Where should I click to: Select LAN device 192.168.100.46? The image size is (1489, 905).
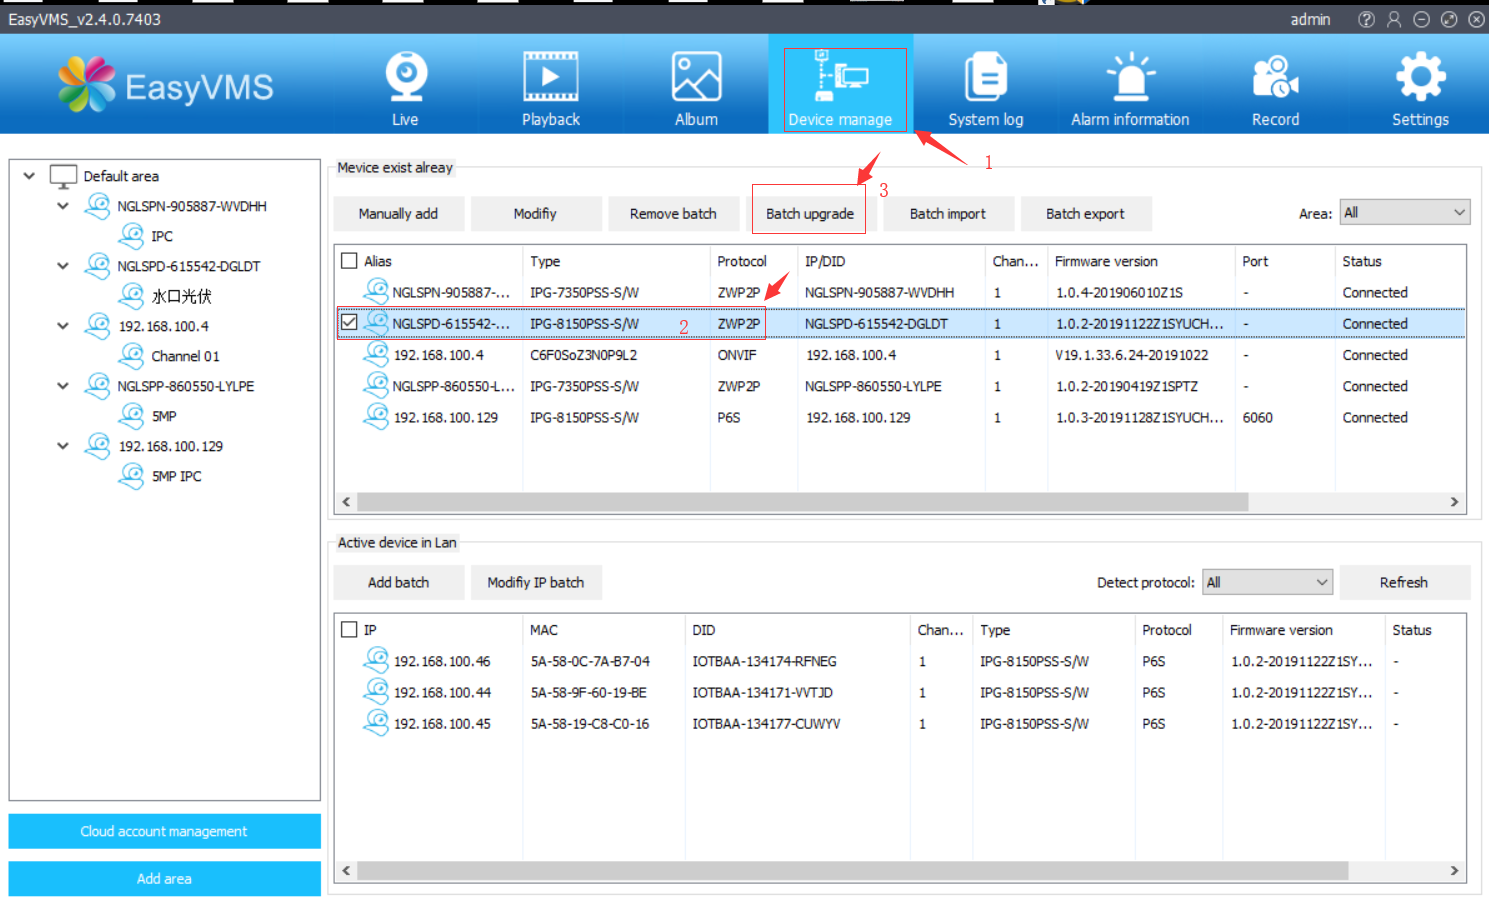click(900, 661)
